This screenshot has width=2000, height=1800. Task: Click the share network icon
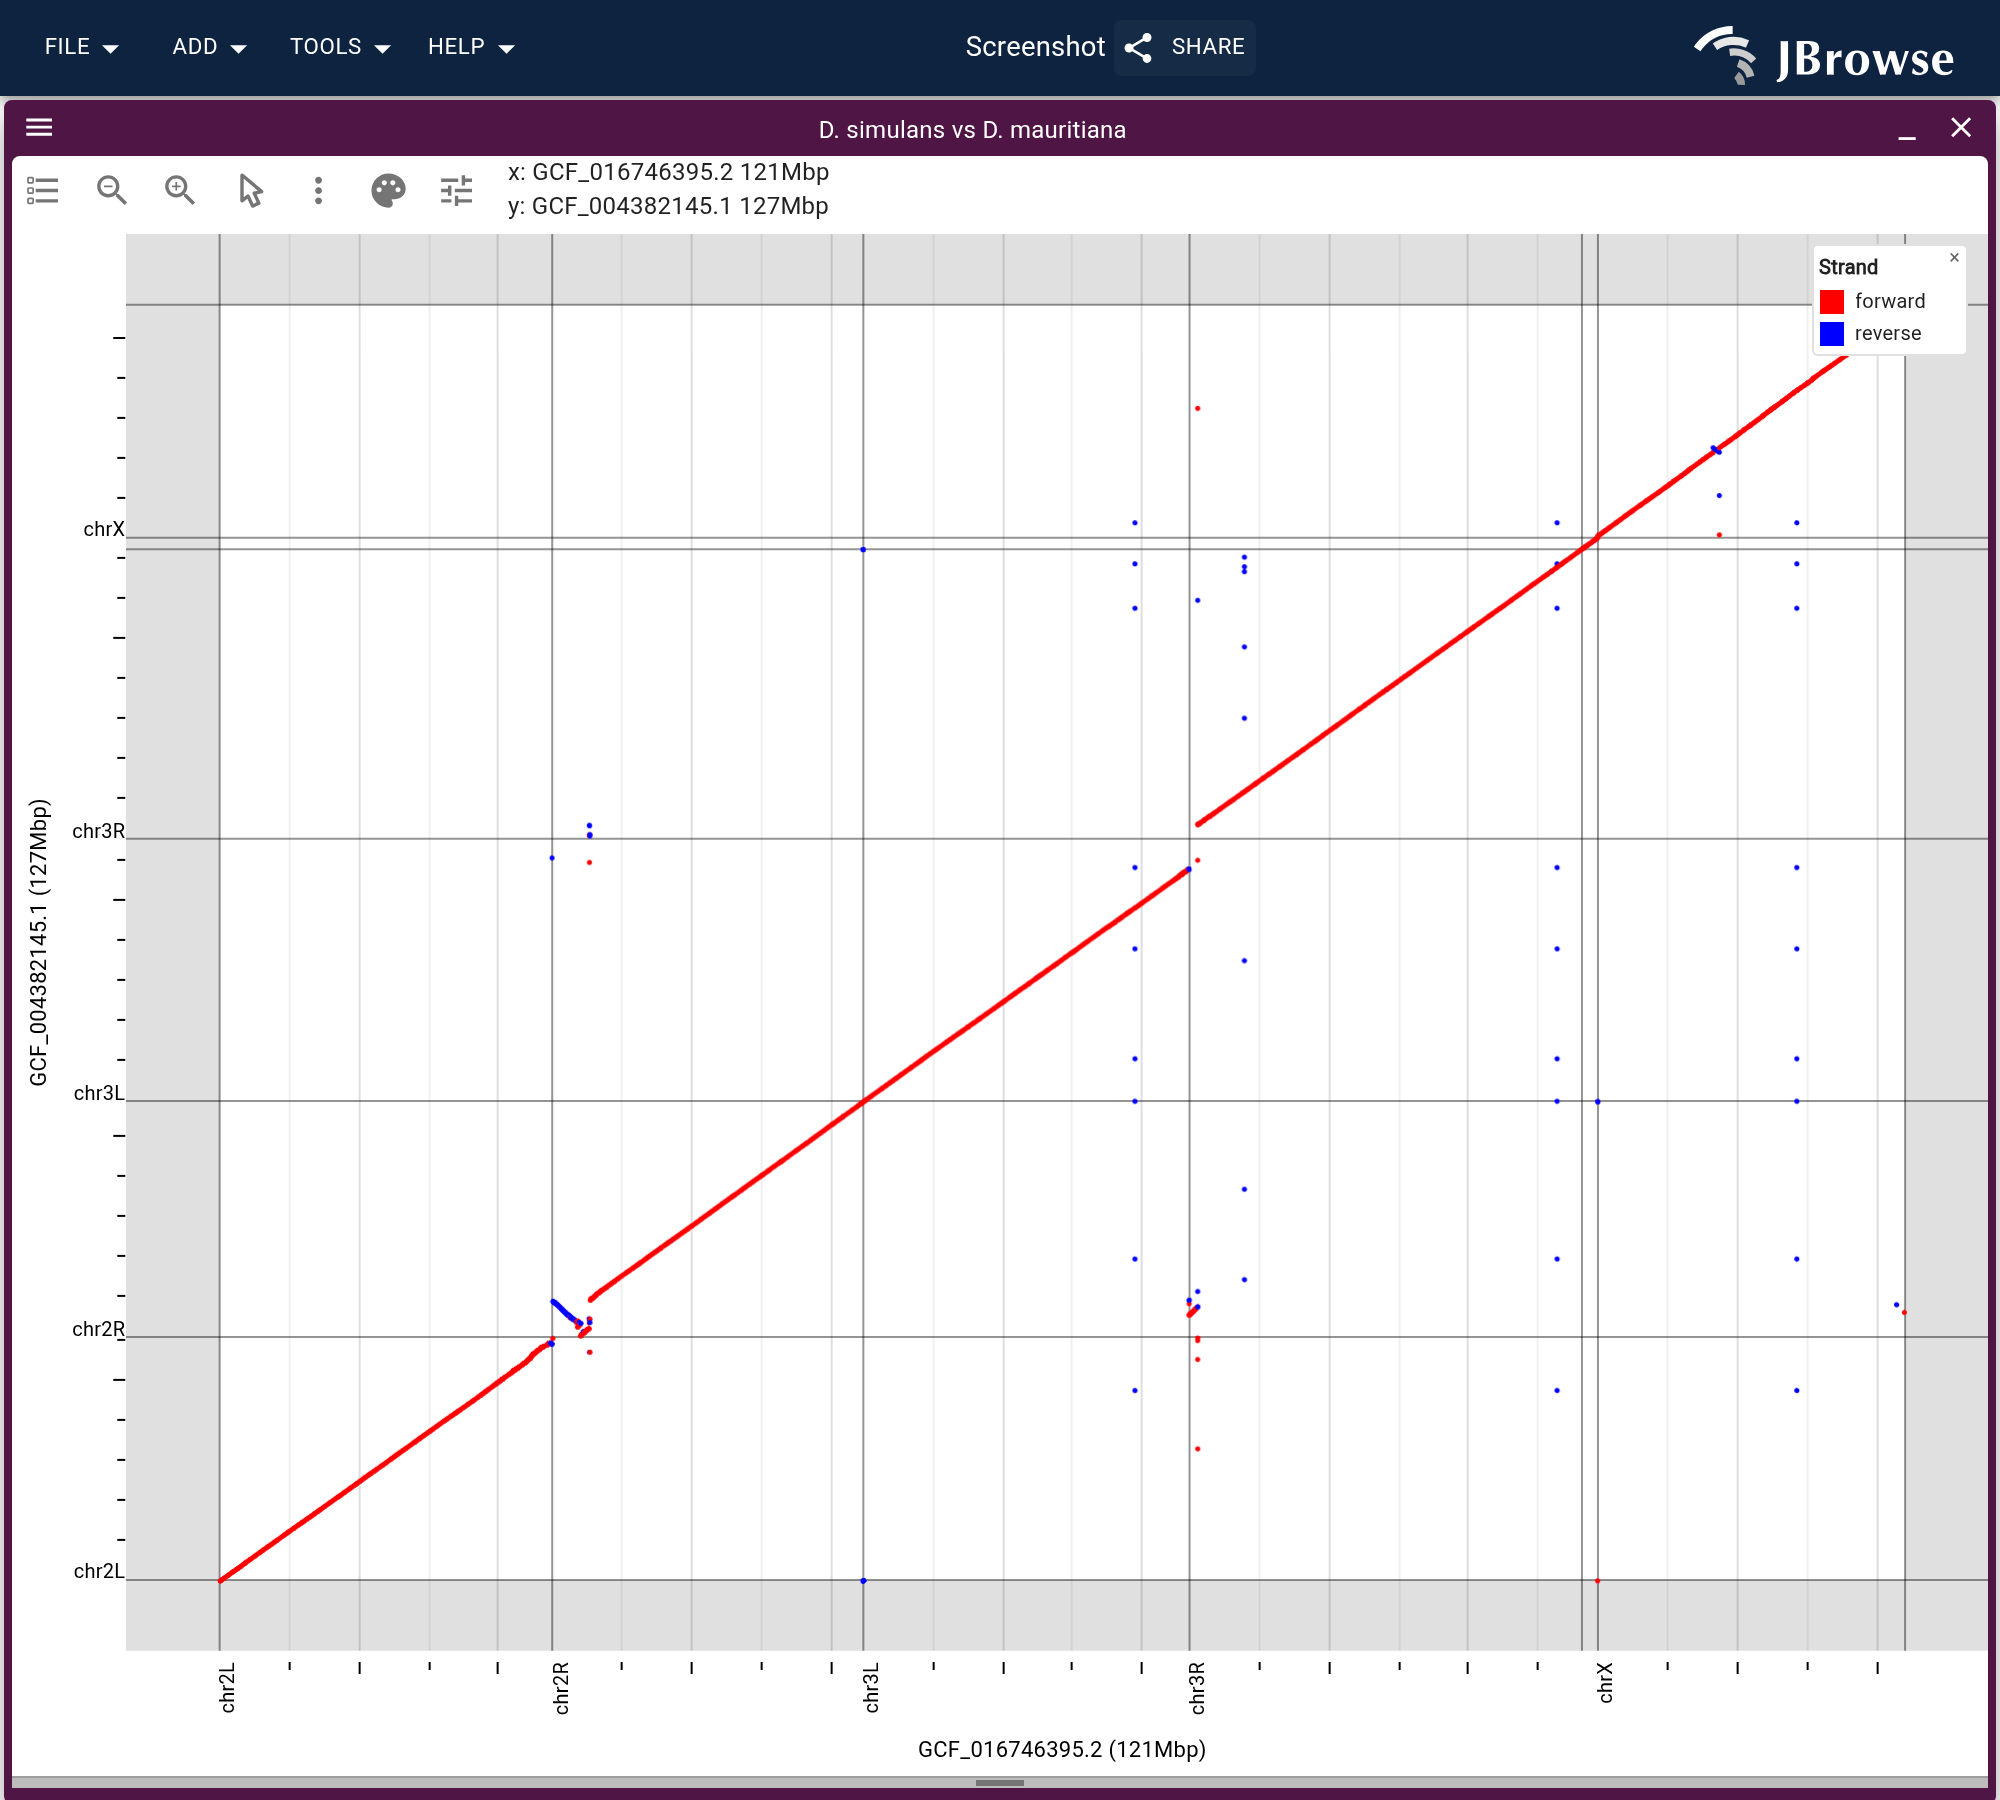pos(1138,47)
